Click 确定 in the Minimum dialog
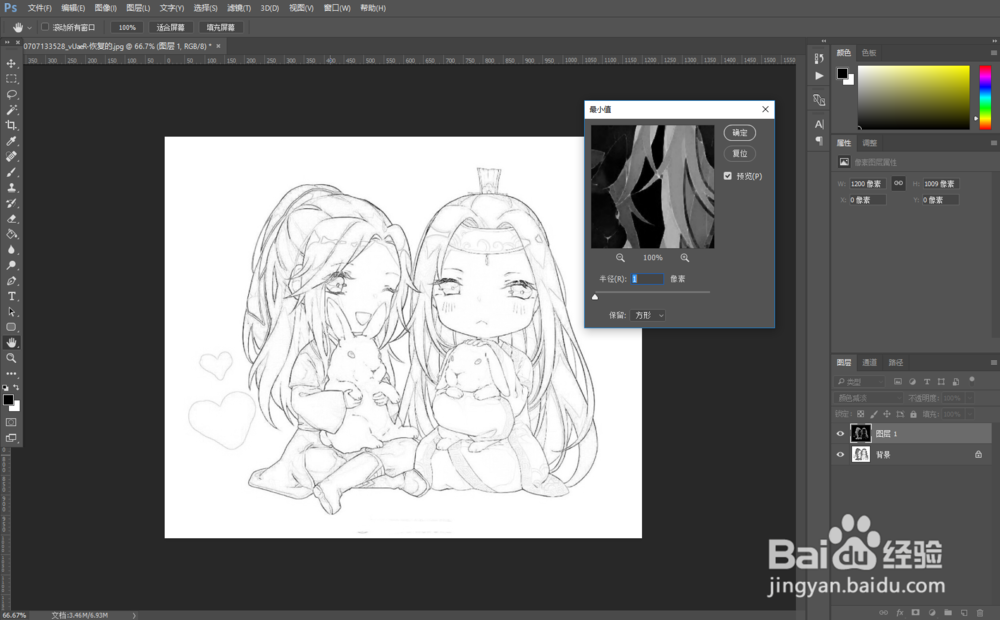The width and height of the screenshot is (1000, 620). pyautogui.click(x=740, y=133)
